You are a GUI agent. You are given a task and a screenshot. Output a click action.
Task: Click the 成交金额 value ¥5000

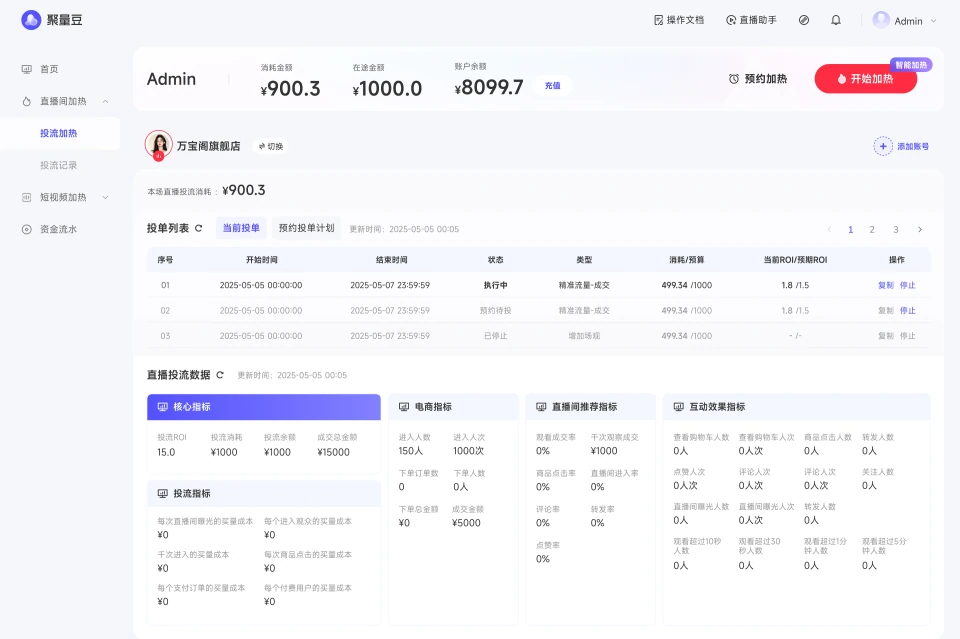[466, 523]
